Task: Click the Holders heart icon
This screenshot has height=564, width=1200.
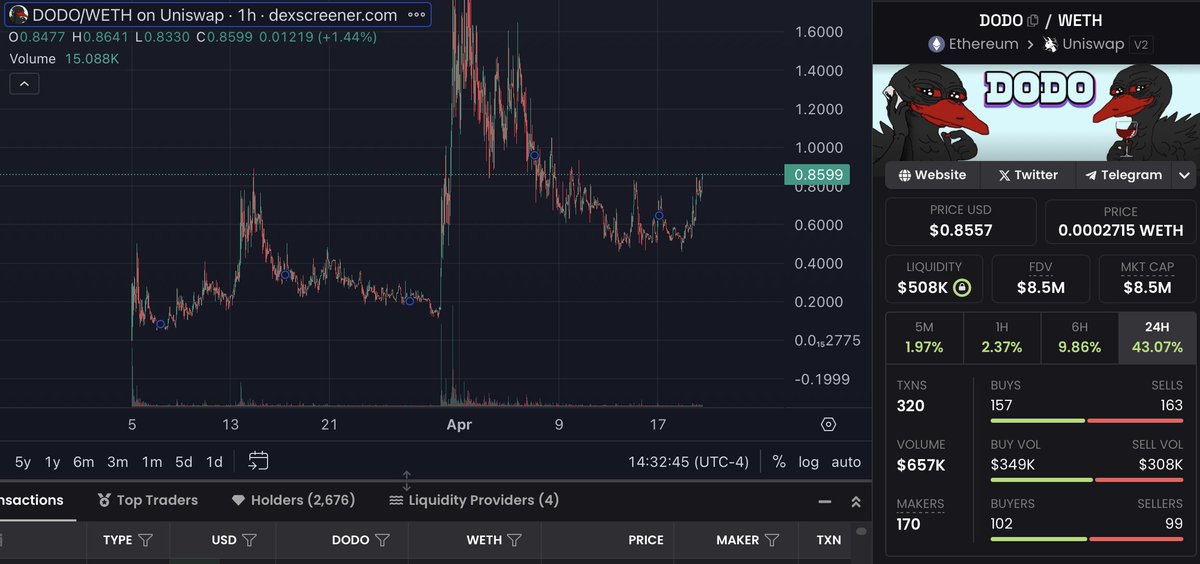Action: 238,500
